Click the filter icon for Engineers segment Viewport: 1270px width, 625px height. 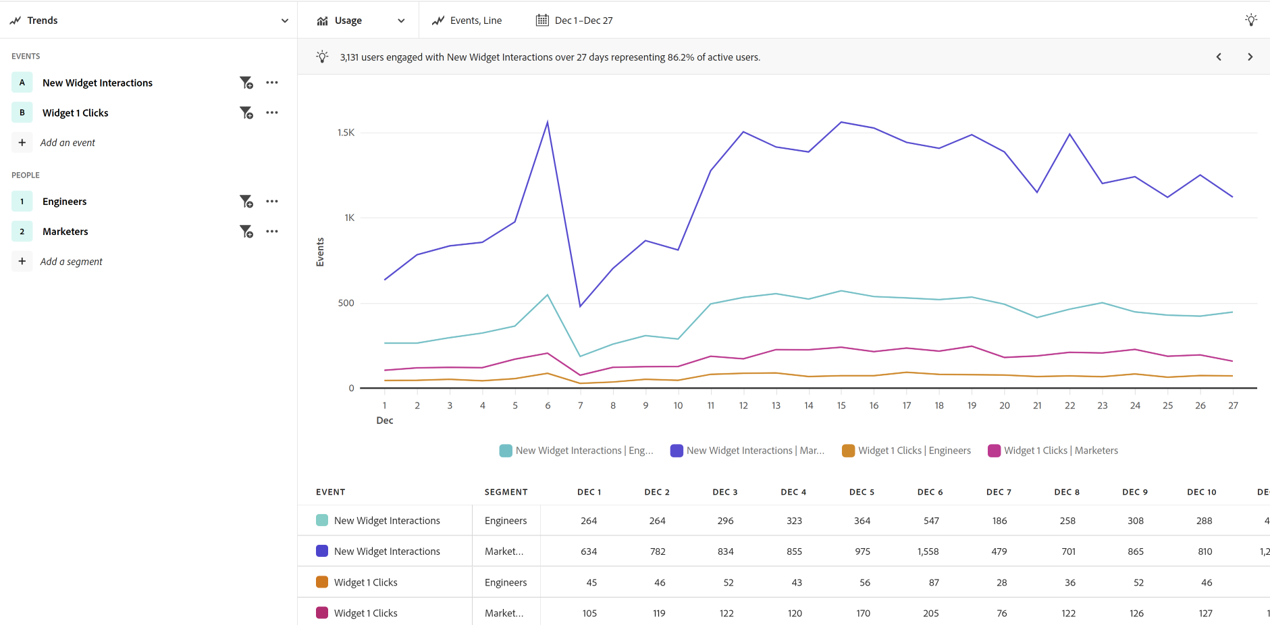coord(246,202)
